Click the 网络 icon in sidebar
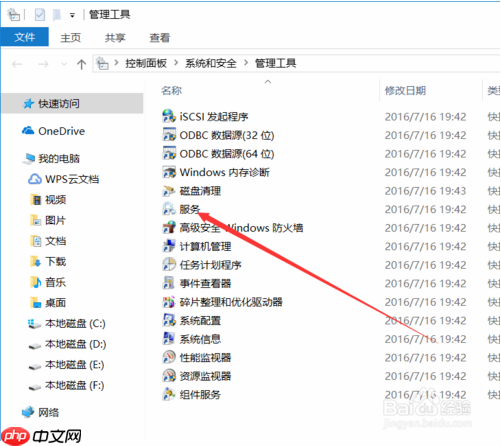 pos(28,412)
